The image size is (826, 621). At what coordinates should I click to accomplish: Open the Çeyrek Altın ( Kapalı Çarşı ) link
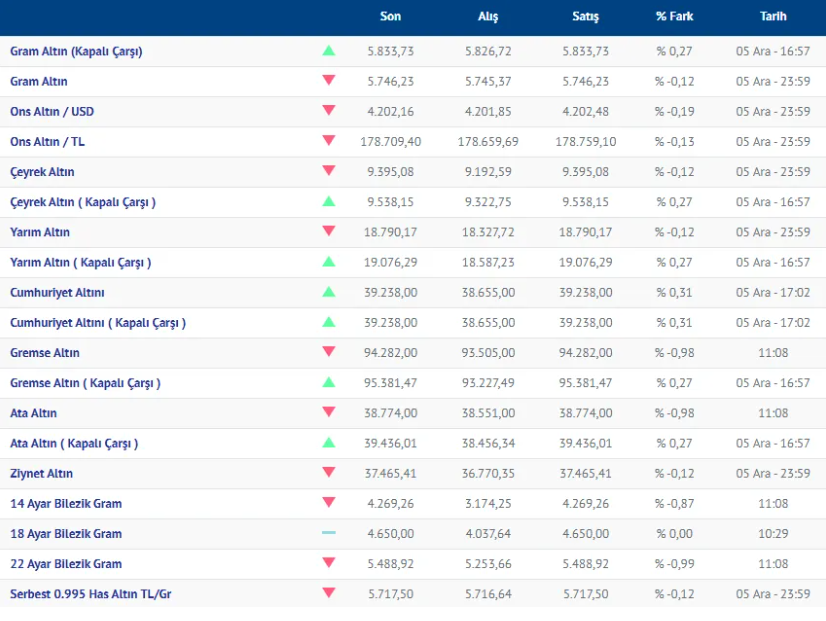click(83, 202)
